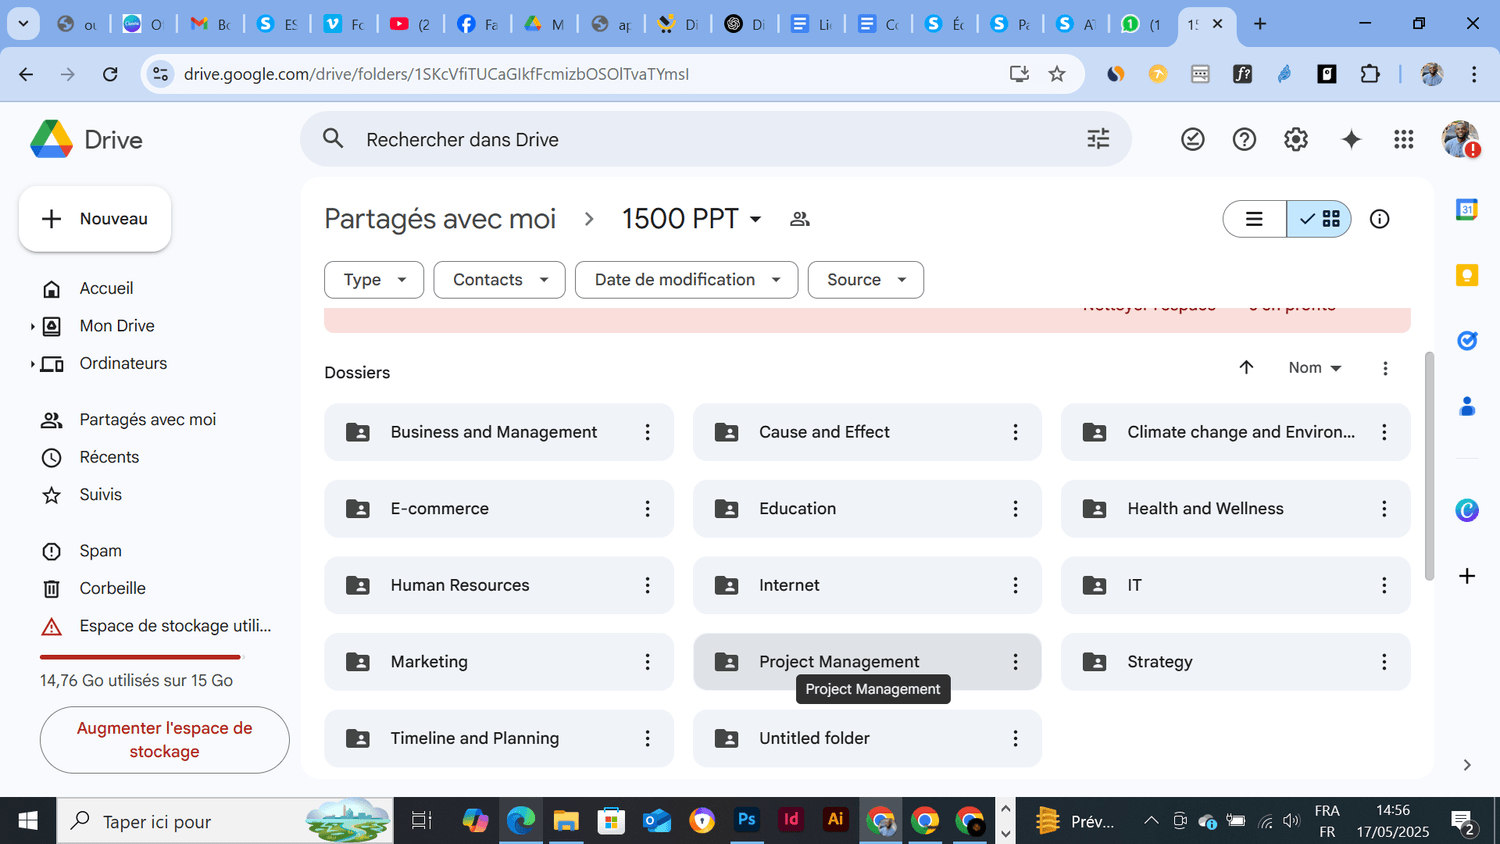1500x844 pixels.
Task: Open the view details info icon
Action: tap(1379, 219)
